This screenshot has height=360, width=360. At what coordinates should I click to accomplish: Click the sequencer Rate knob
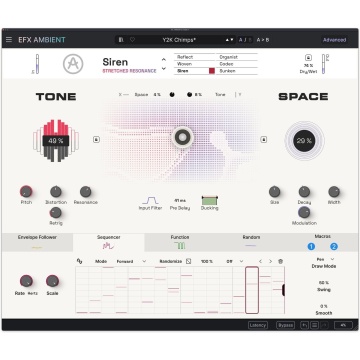[26, 281]
